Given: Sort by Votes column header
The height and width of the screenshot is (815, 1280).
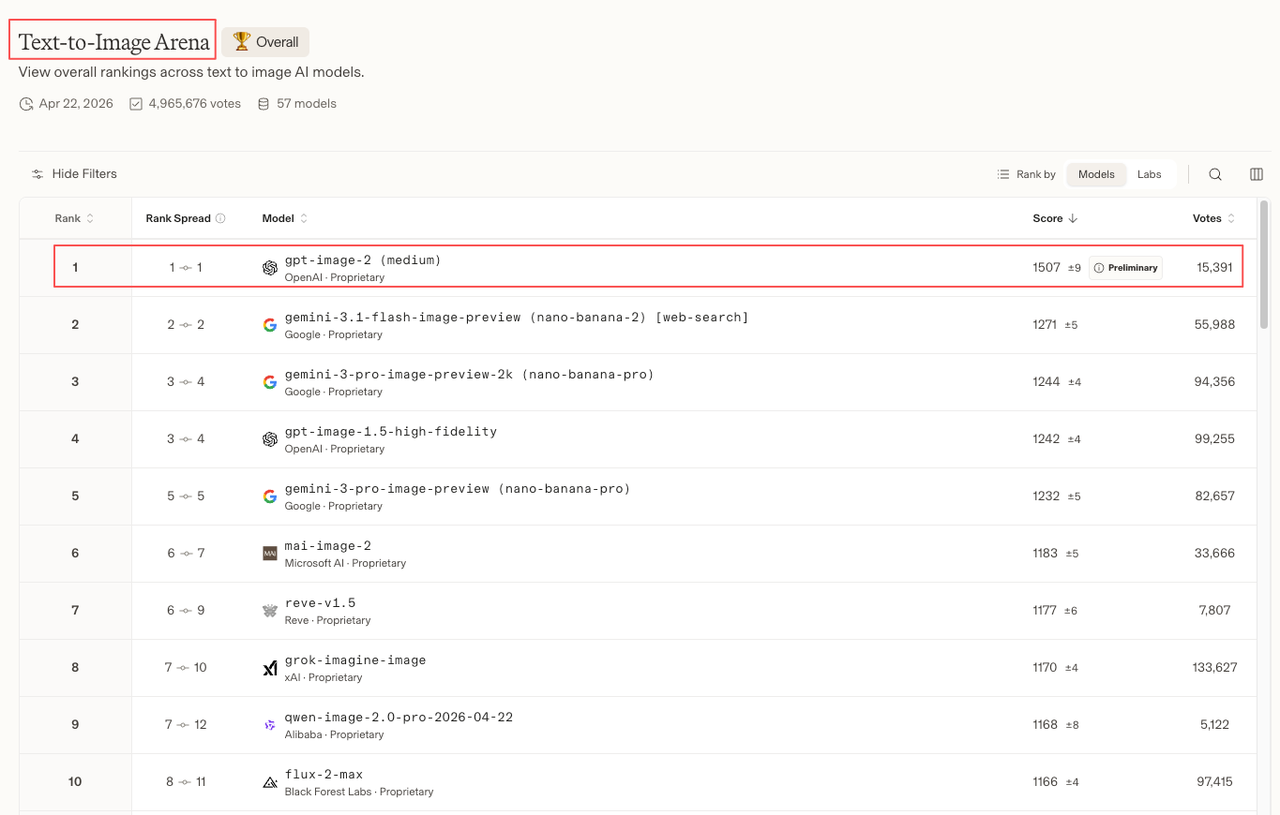Looking at the screenshot, I should coord(1214,218).
